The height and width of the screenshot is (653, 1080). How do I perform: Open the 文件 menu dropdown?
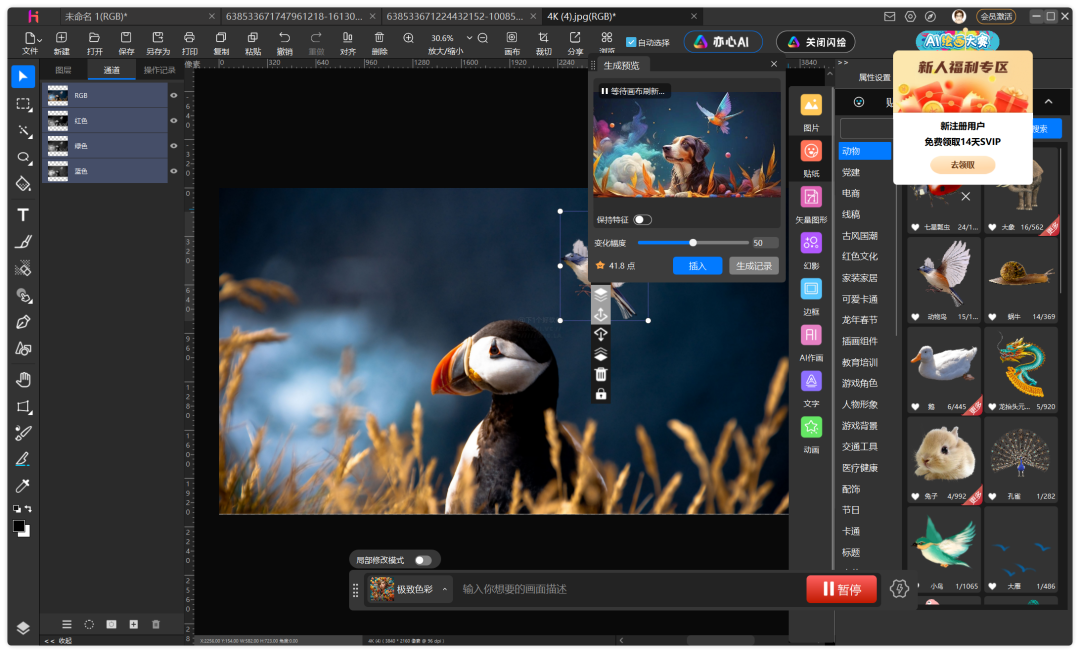30,42
